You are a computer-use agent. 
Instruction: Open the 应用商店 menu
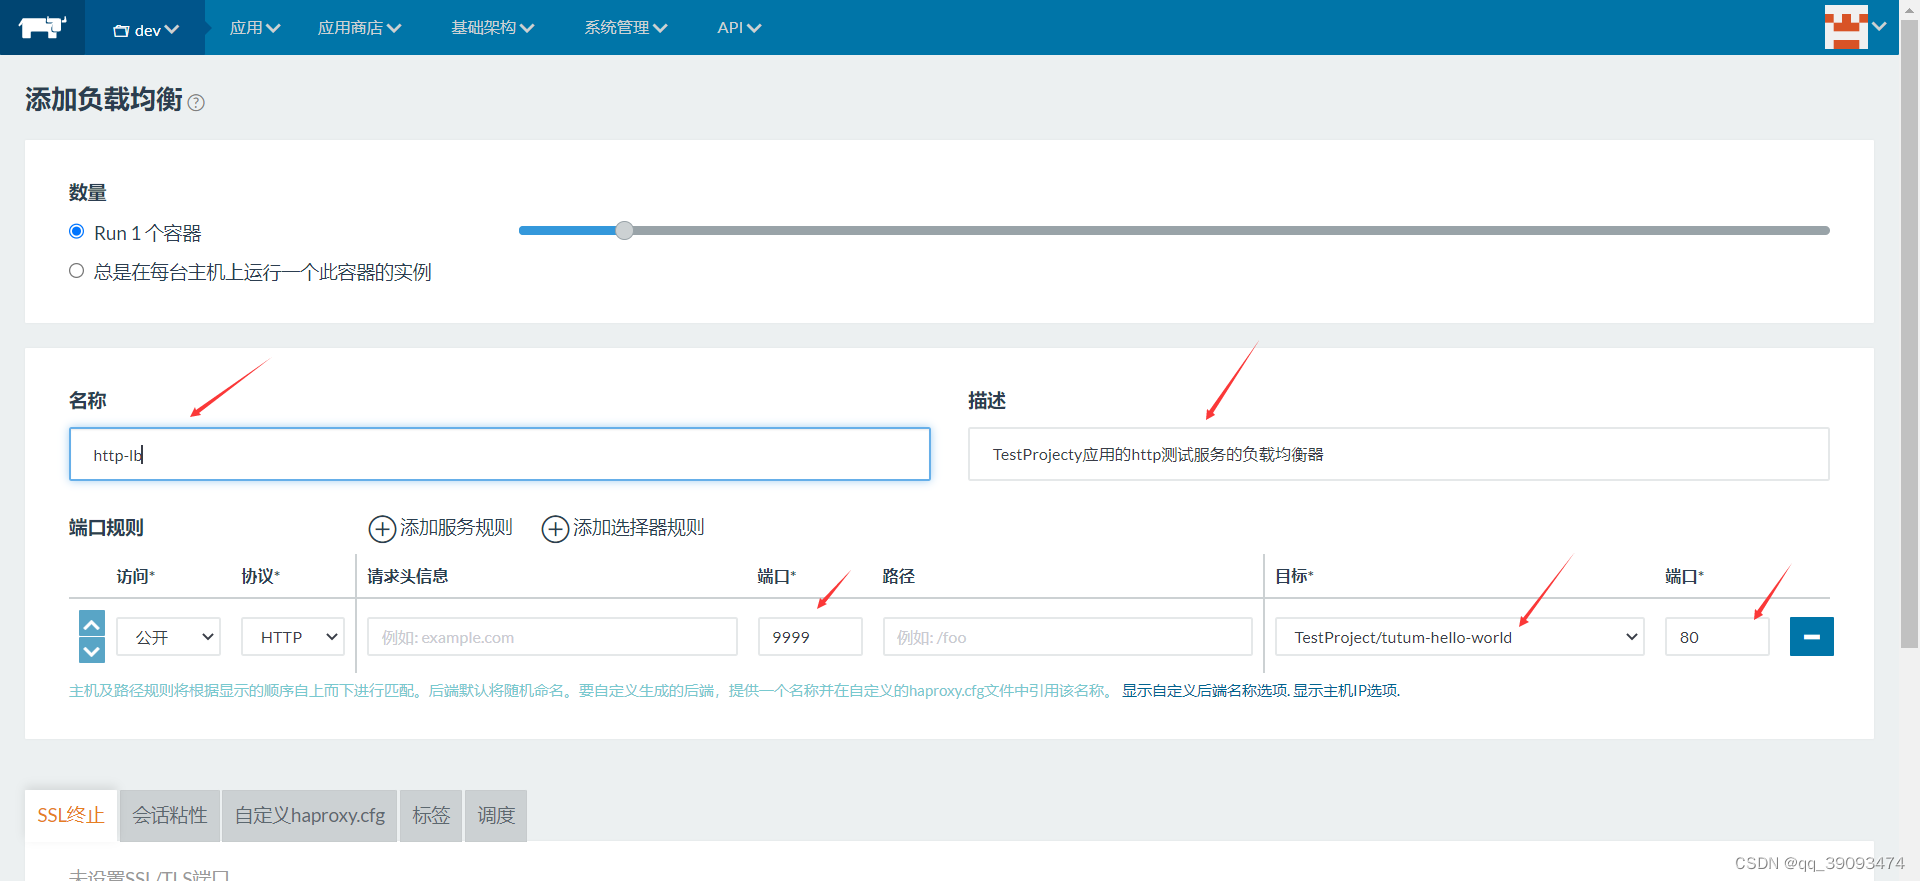click(x=359, y=28)
